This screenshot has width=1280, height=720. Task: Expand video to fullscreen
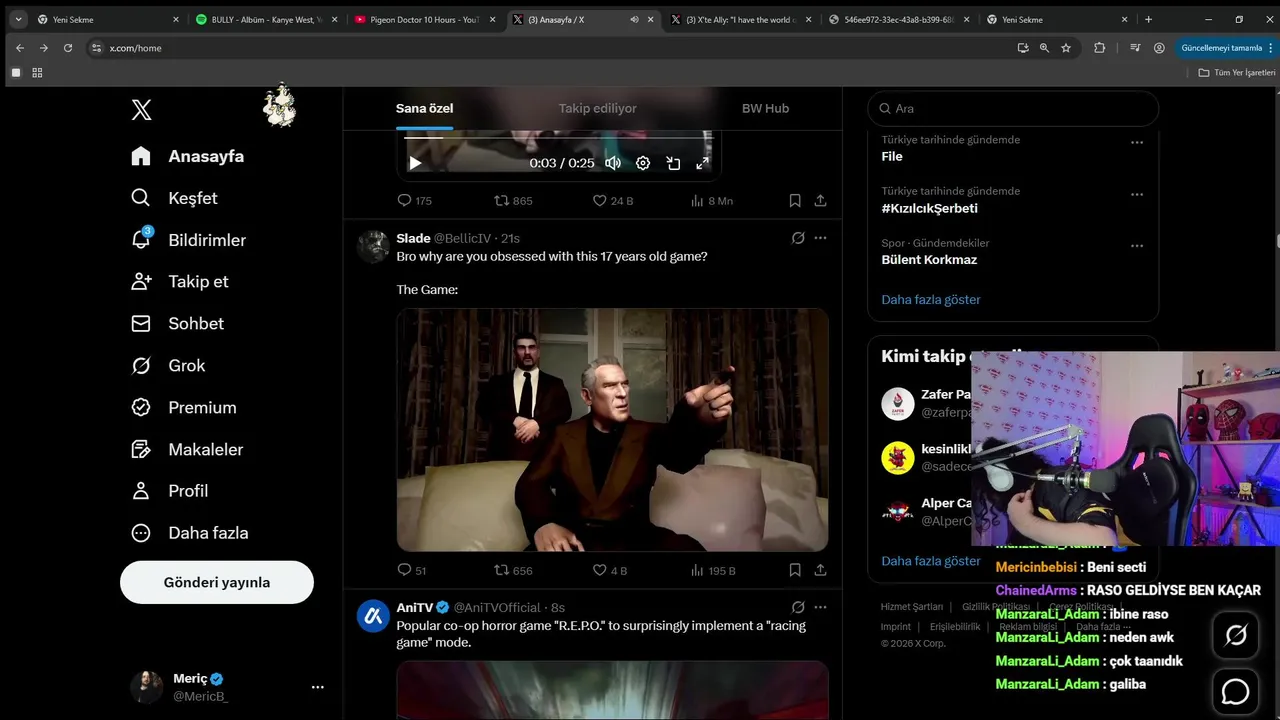click(702, 163)
